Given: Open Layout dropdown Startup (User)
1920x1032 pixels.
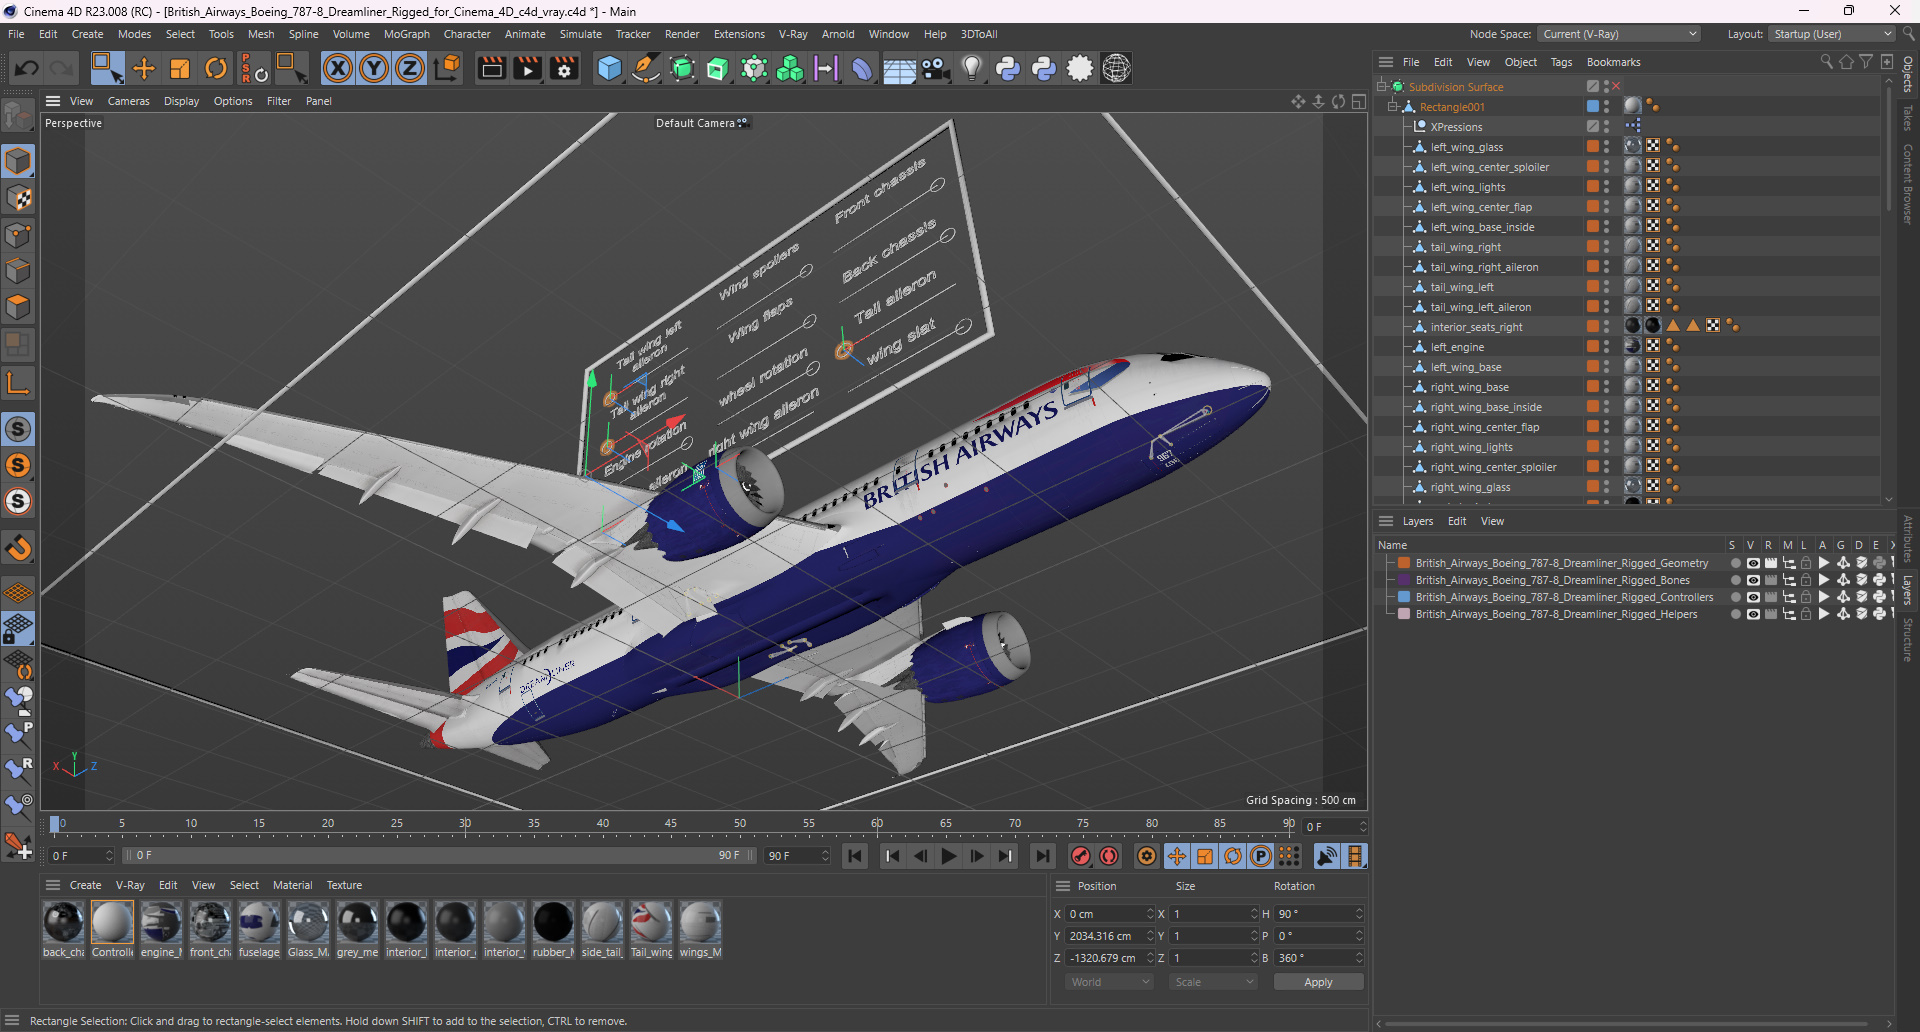Looking at the screenshot, I should tap(1832, 34).
